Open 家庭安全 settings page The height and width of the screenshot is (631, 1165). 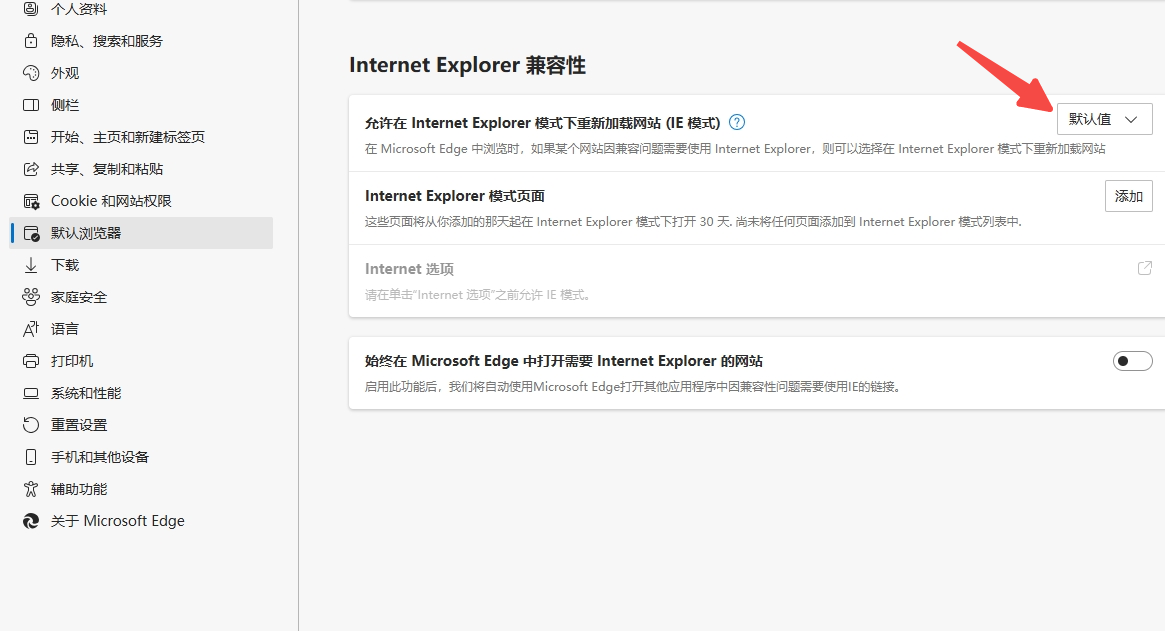click(141, 297)
